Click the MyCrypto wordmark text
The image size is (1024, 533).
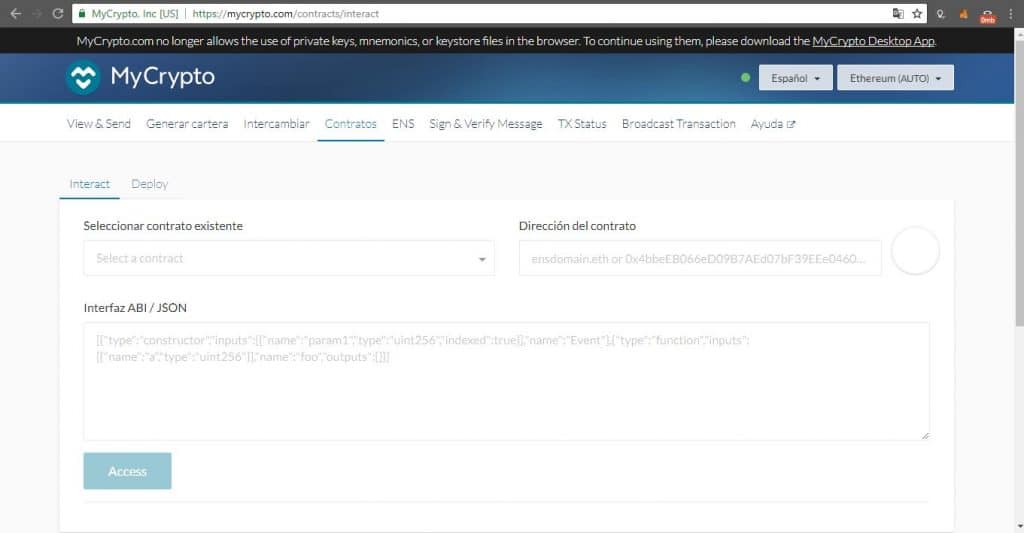(x=163, y=77)
